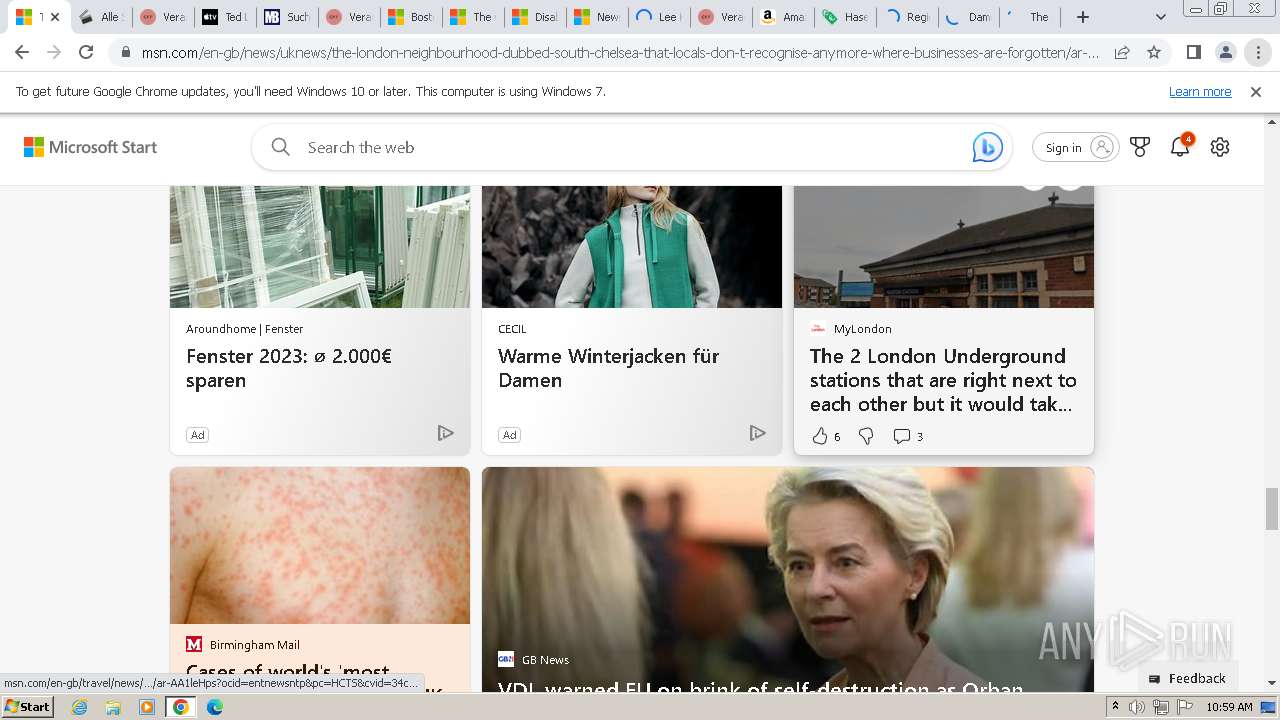The width and height of the screenshot is (1280, 720).
Task: Dismiss the Chrome update notification bar
Action: [1256, 92]
